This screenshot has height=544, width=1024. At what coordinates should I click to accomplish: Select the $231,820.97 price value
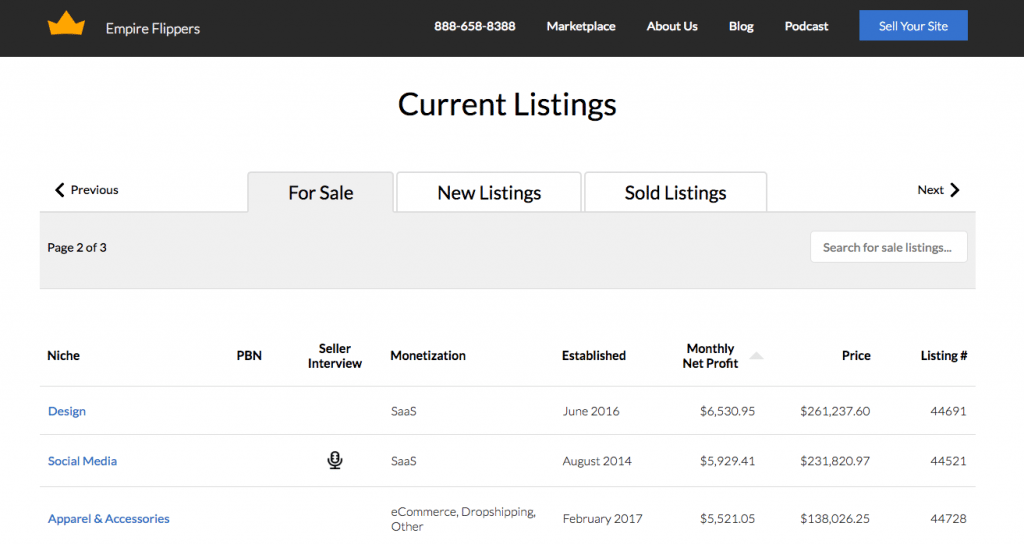(835, 461)
